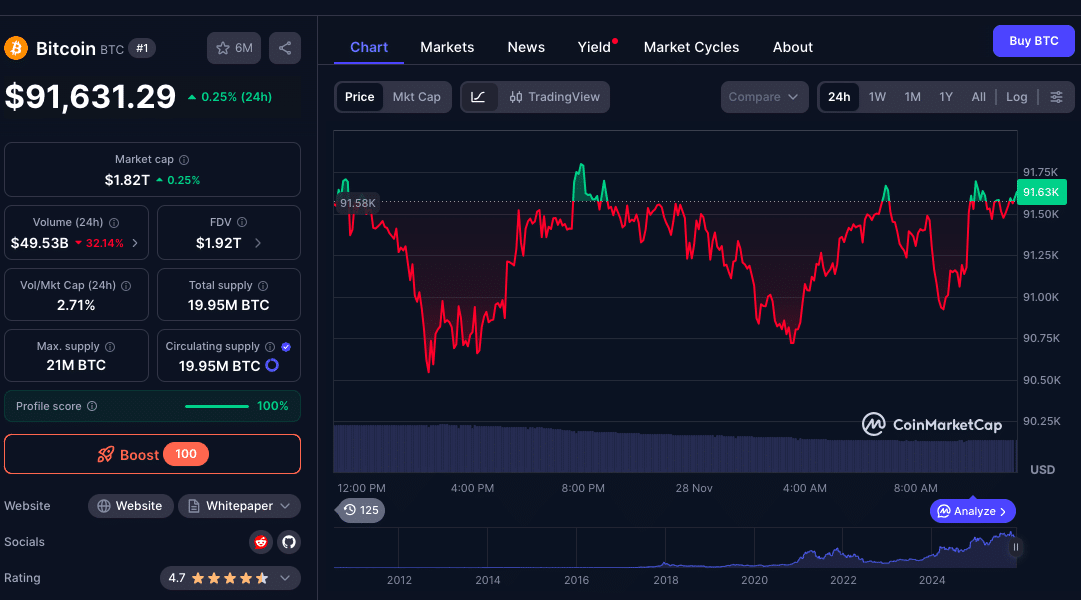Click the Total supply info icon

click(263, 286)
